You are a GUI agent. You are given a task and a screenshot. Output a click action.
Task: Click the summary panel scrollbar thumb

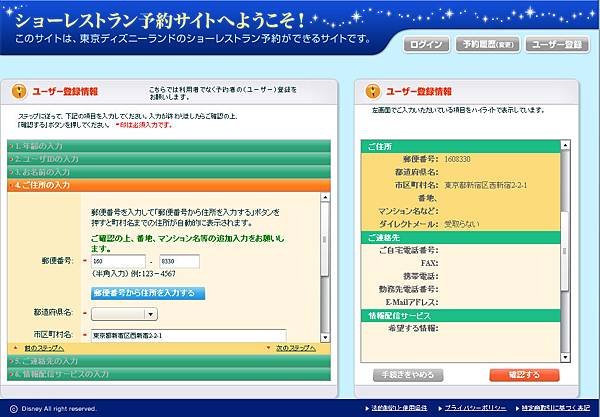pyautogui.click(x=565, y=251)
